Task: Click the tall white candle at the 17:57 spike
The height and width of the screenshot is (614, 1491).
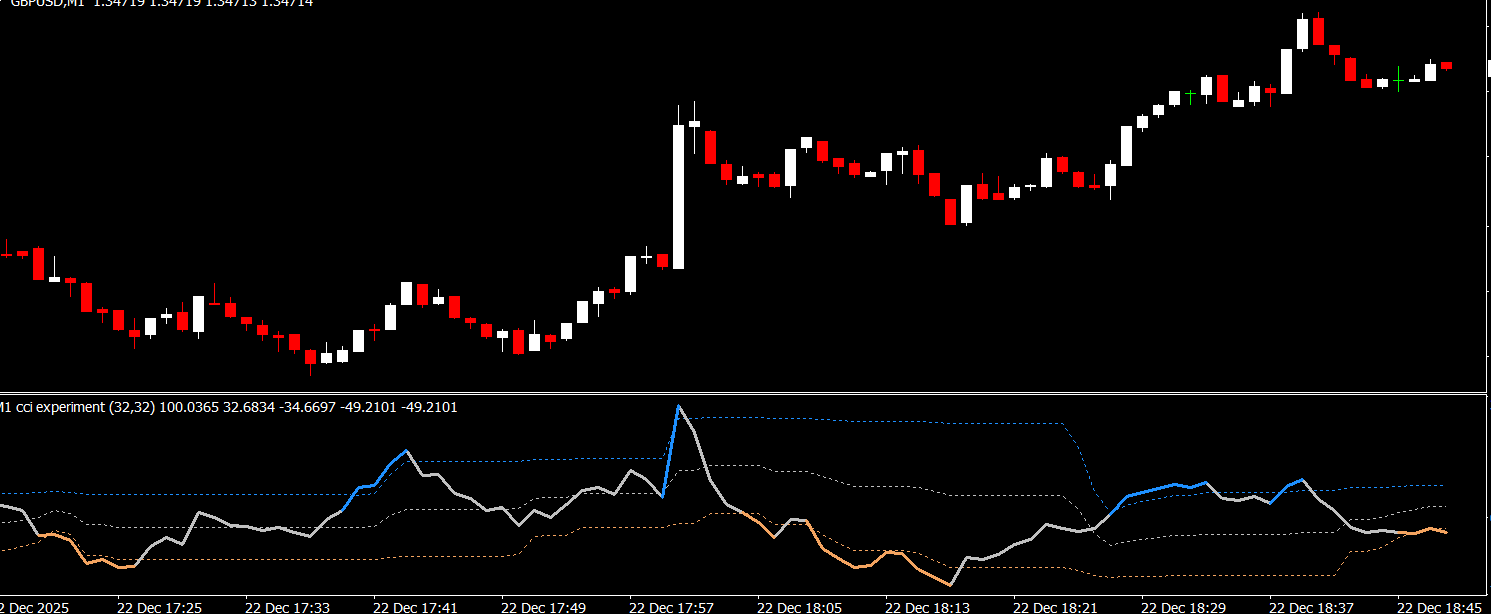Action: pyautogui.click(x=678, y=196)
